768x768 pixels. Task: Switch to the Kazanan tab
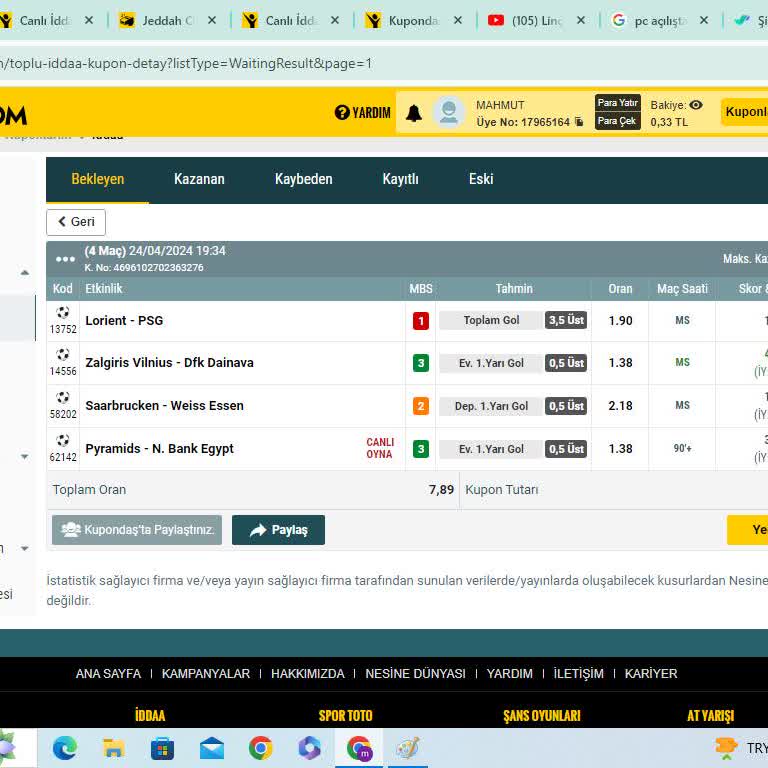coord(199,179)
